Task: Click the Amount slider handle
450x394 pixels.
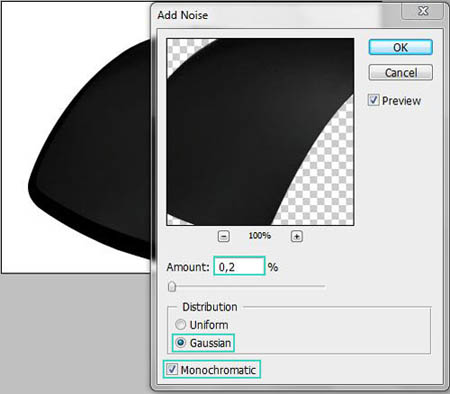Action: [172, 286]
